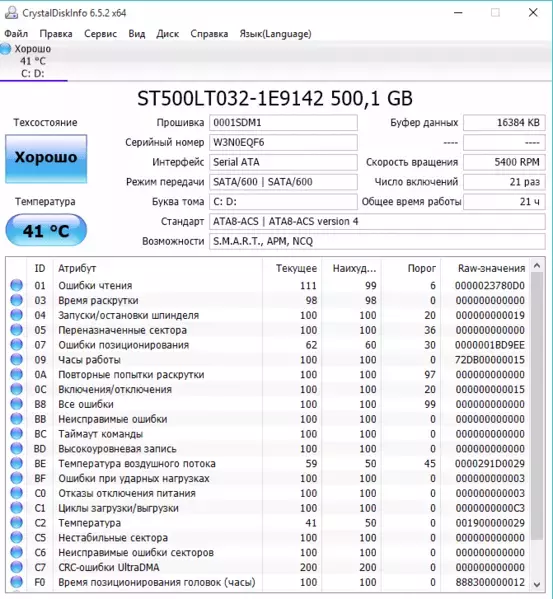The width and height of the screenshot is (553, 599).
Task: Click the power-on count field 21 раз
Action: click(x=504, y=182)
